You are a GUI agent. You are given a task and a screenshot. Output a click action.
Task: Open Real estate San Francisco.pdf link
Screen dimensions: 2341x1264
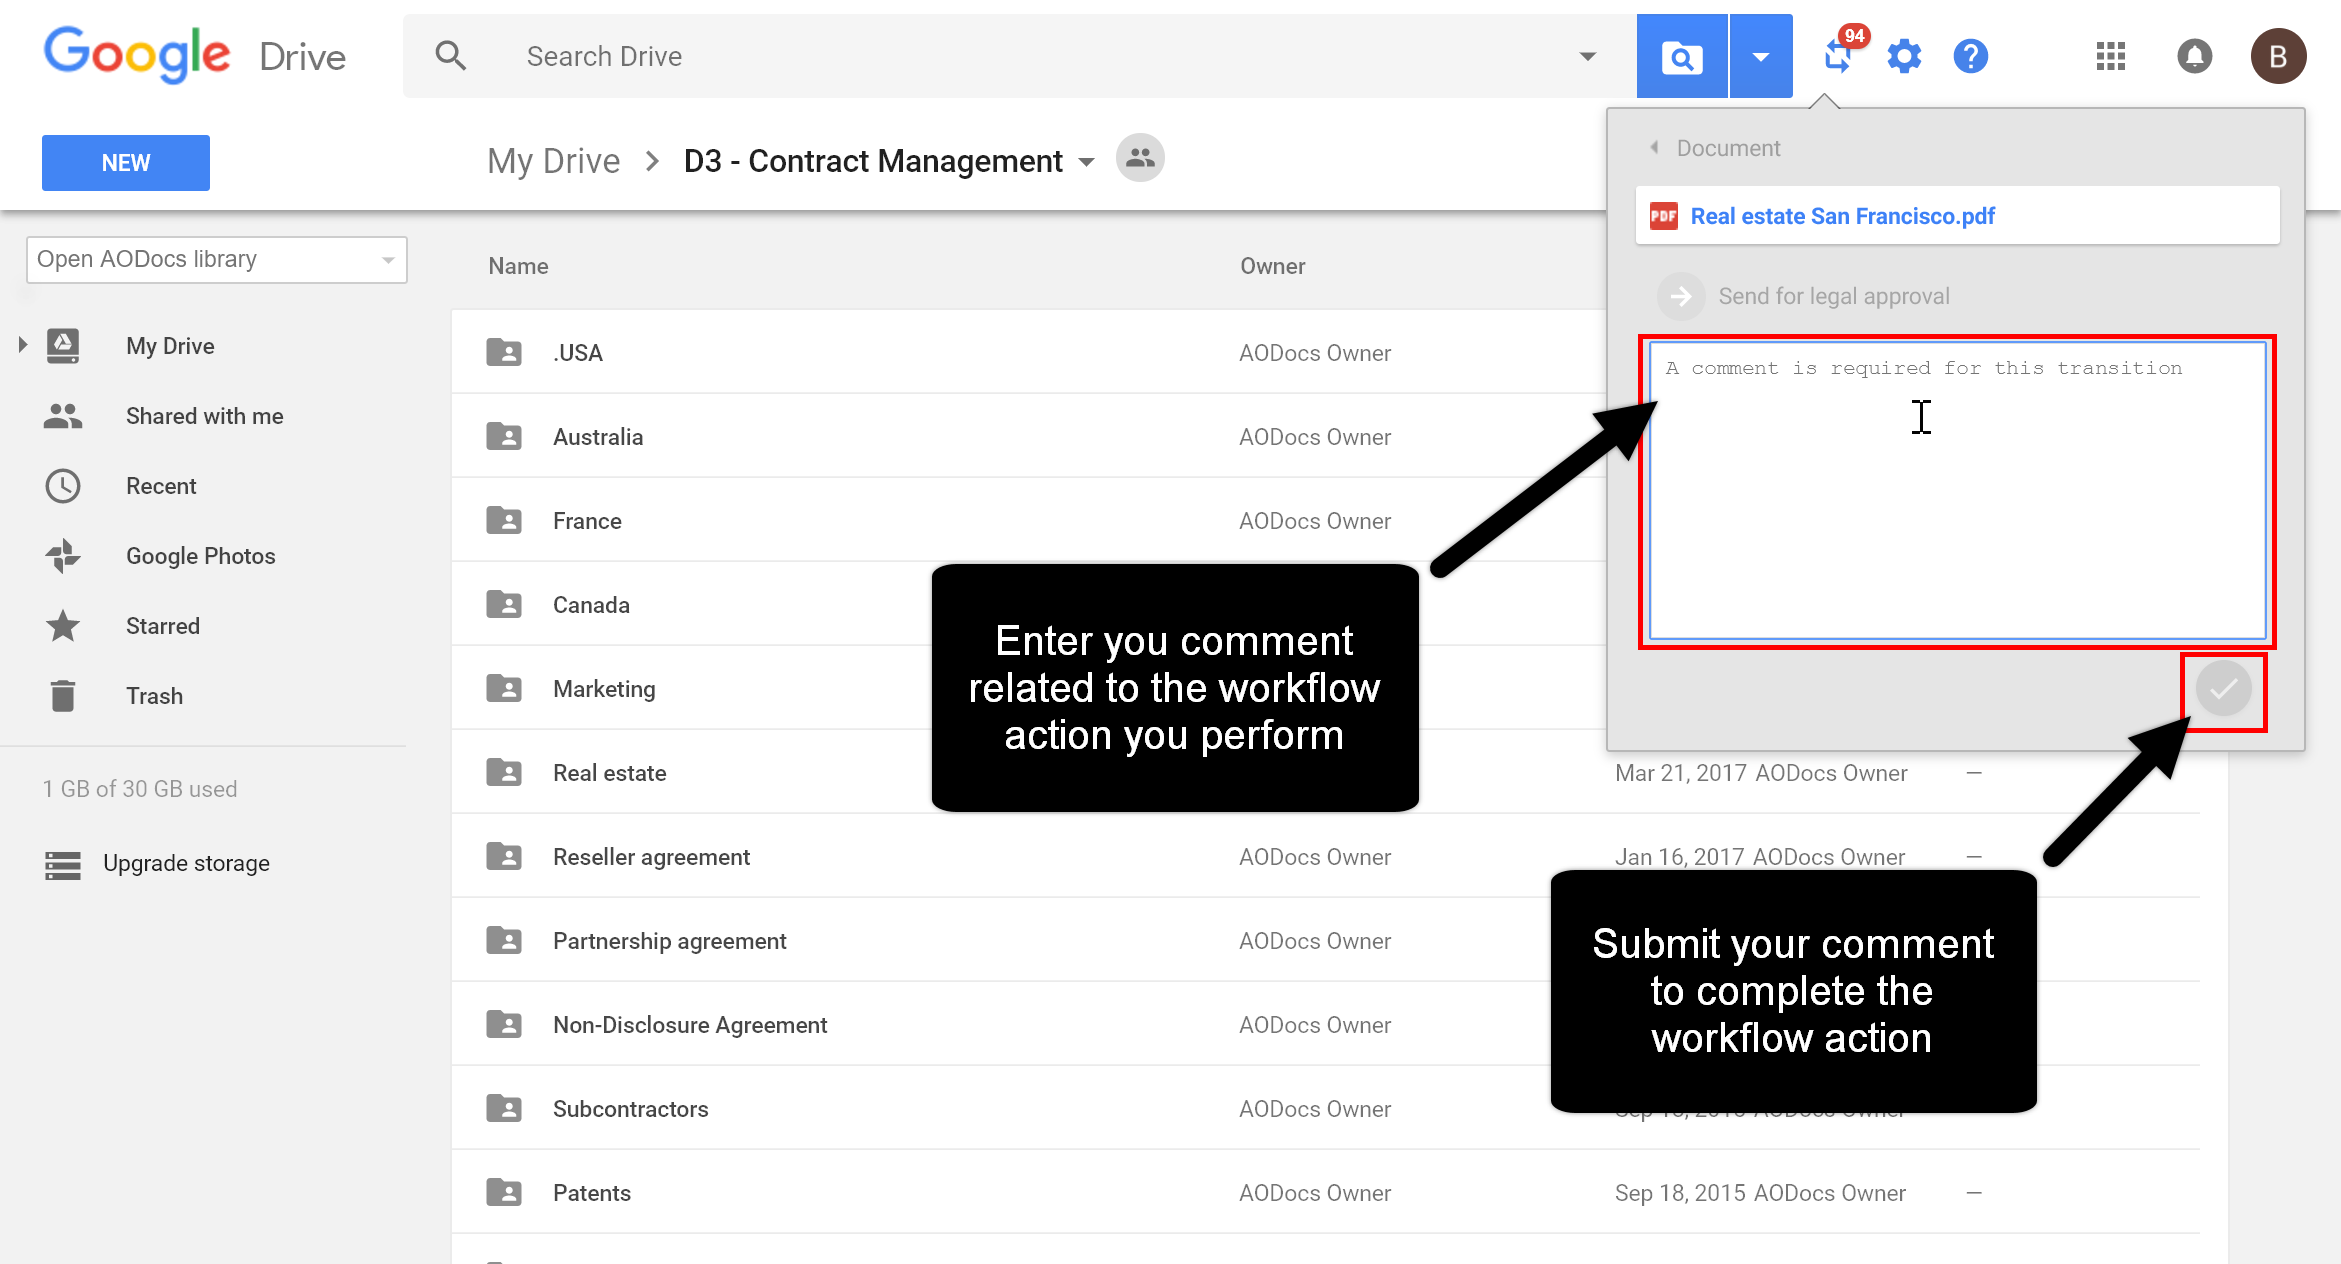tap(1842, 216)
